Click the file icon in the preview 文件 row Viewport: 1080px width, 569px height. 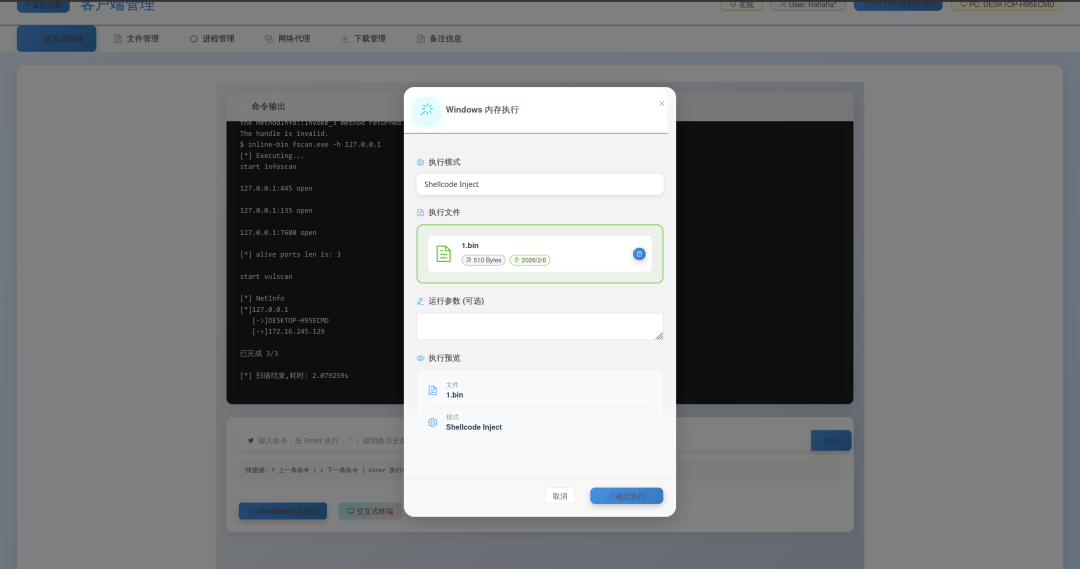(x=433, y=391)
